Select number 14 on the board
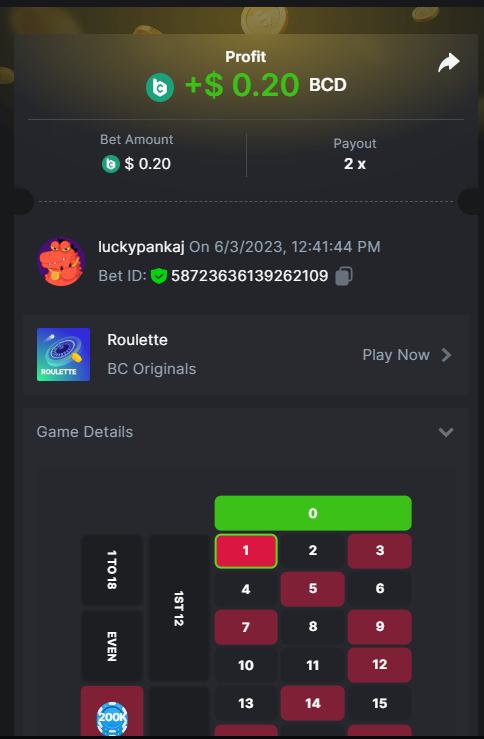The image size is (484, 739). [312, 703]
